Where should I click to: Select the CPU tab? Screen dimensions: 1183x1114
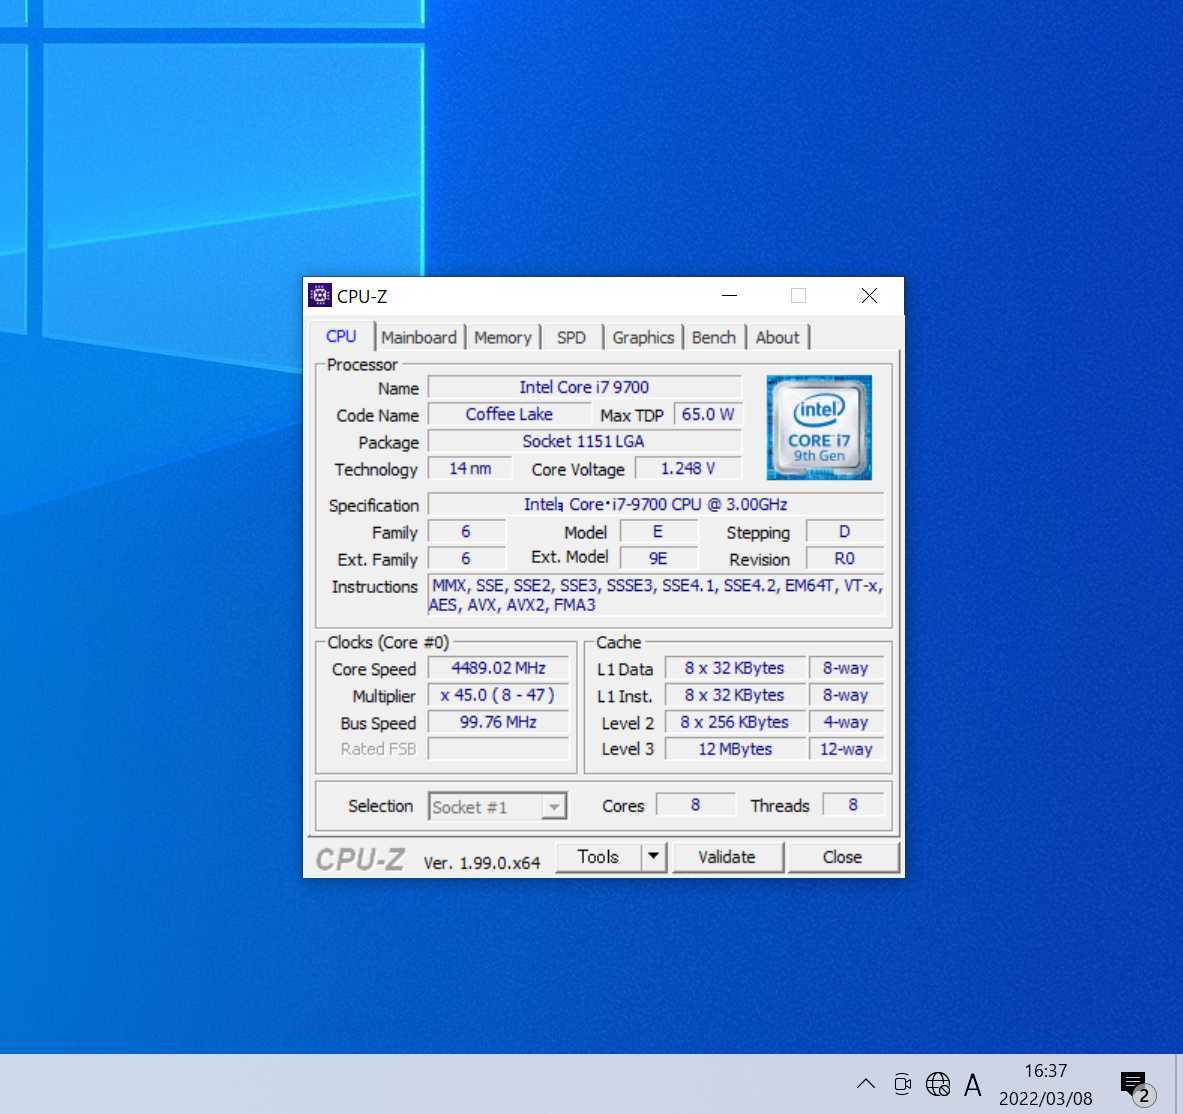tap(341, 336)
